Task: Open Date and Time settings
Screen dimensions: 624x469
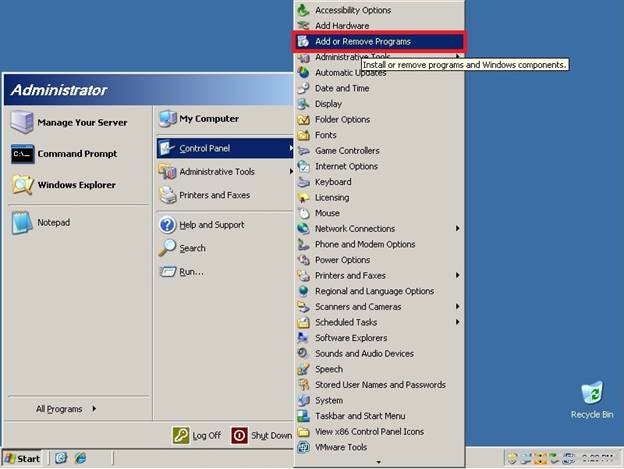Action: coord(341,89)
